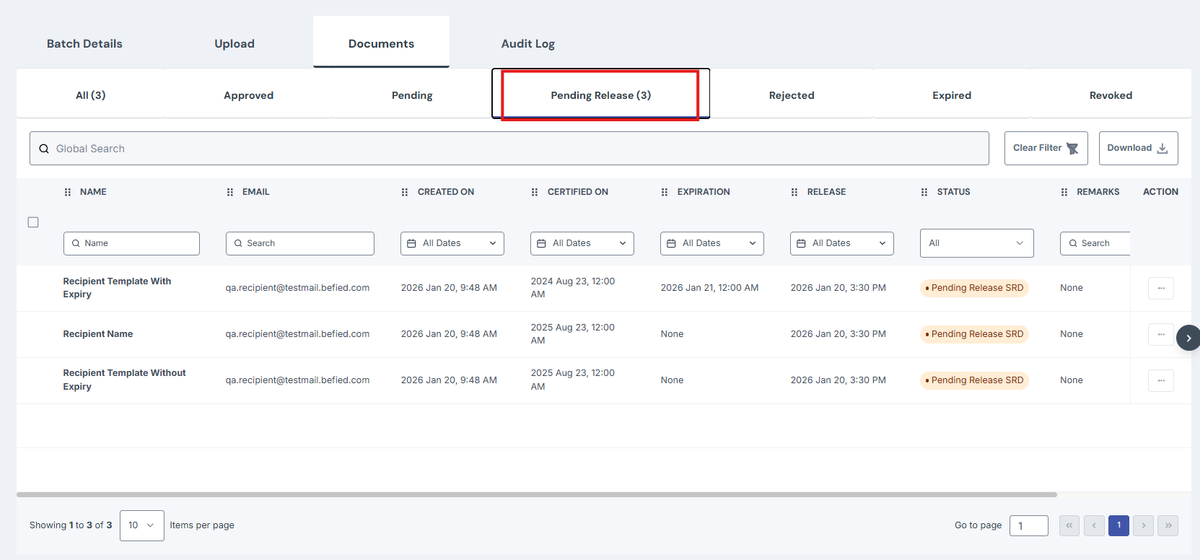This screenshot has height=560, width=1200.
Task: Switch to the Upload tab
Action: [x=234, y=44]
